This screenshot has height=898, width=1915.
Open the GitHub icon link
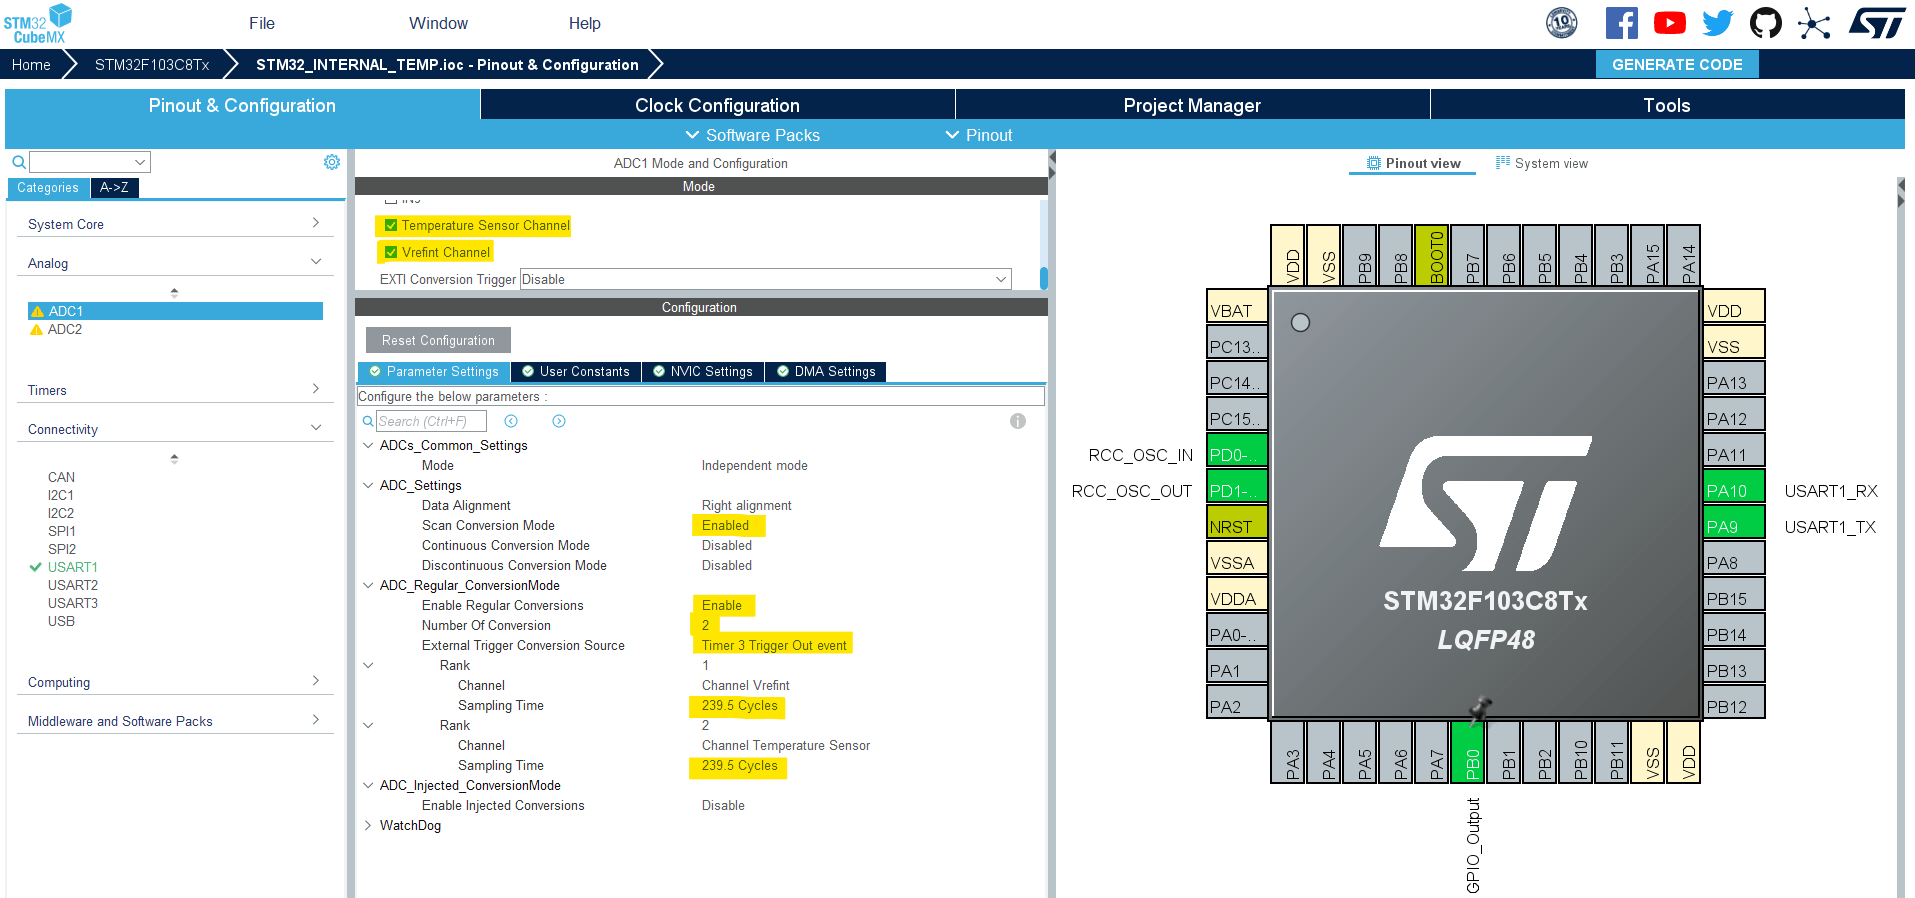click(1765, 23)
